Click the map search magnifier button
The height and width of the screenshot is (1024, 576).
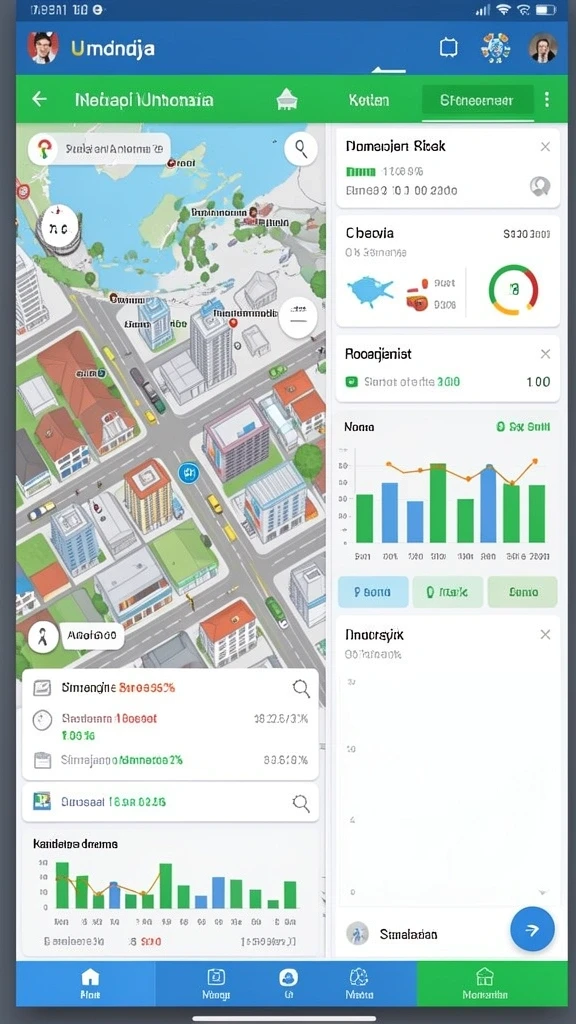coord(301,150)
